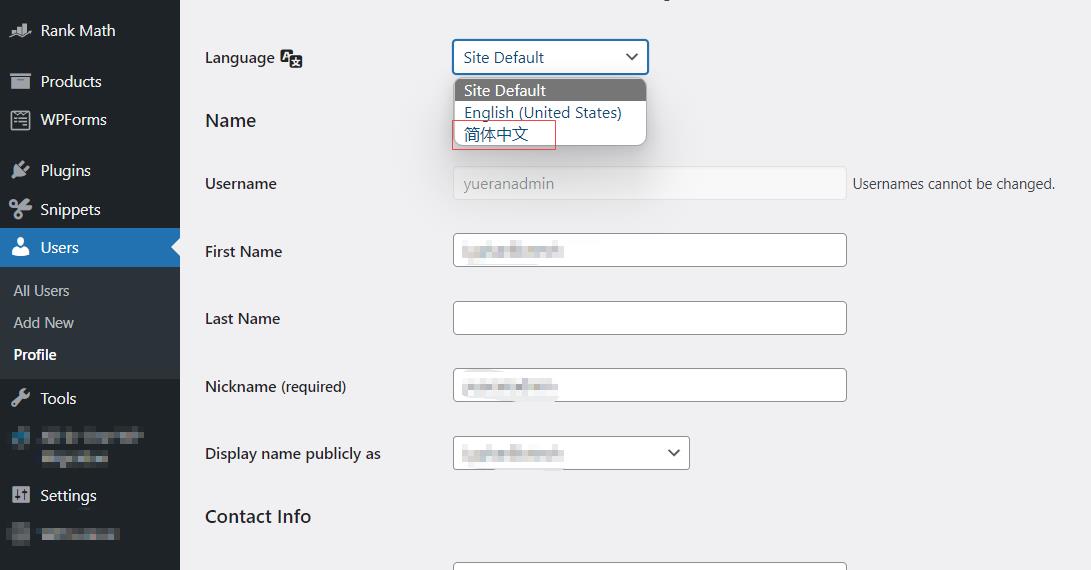Collapse the Language dropdown showing Site Default
The image size is (1091, 570).
(550, 57)
